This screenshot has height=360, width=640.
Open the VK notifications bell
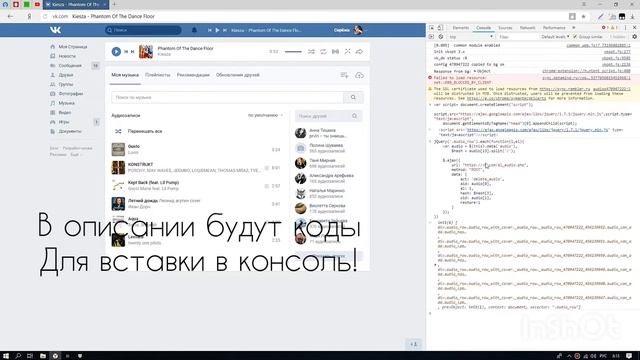(x=194, y=30)
